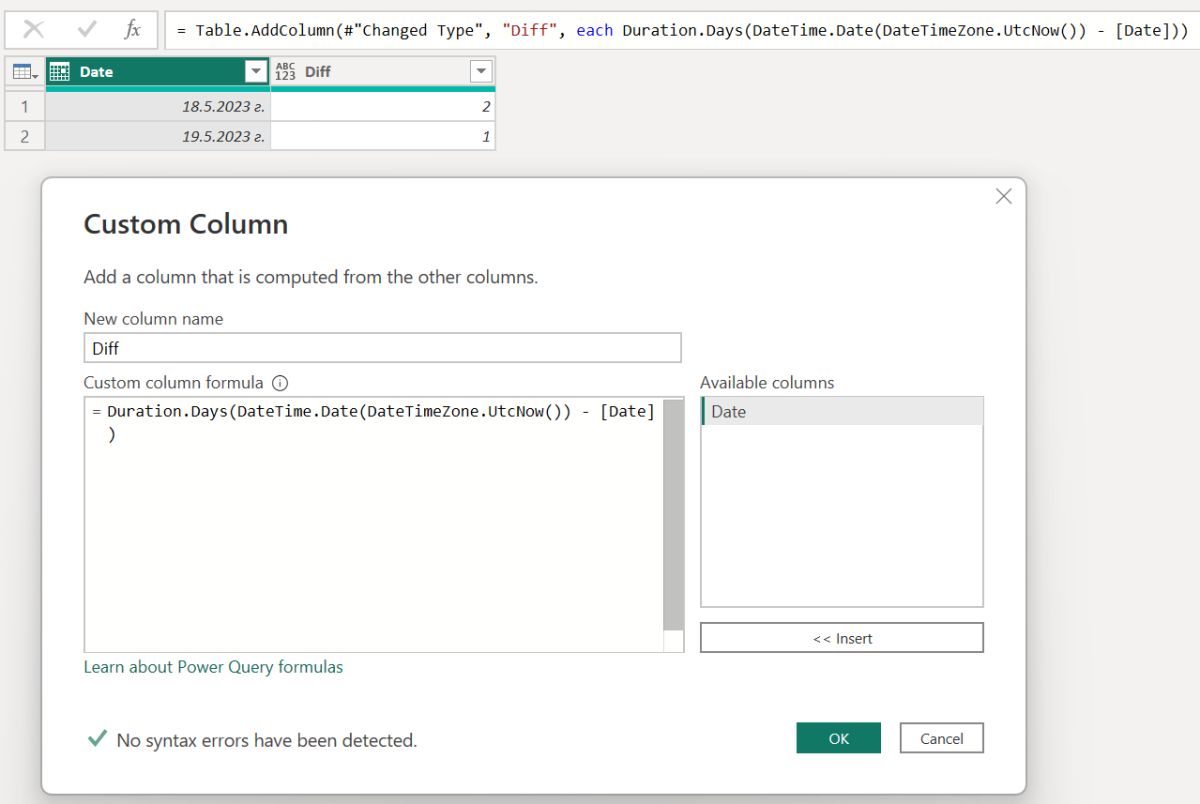The width and height of the screenshot is (1200, 804).
Task: Confirm the formula with checkmark icon
Action: (86, 29)
